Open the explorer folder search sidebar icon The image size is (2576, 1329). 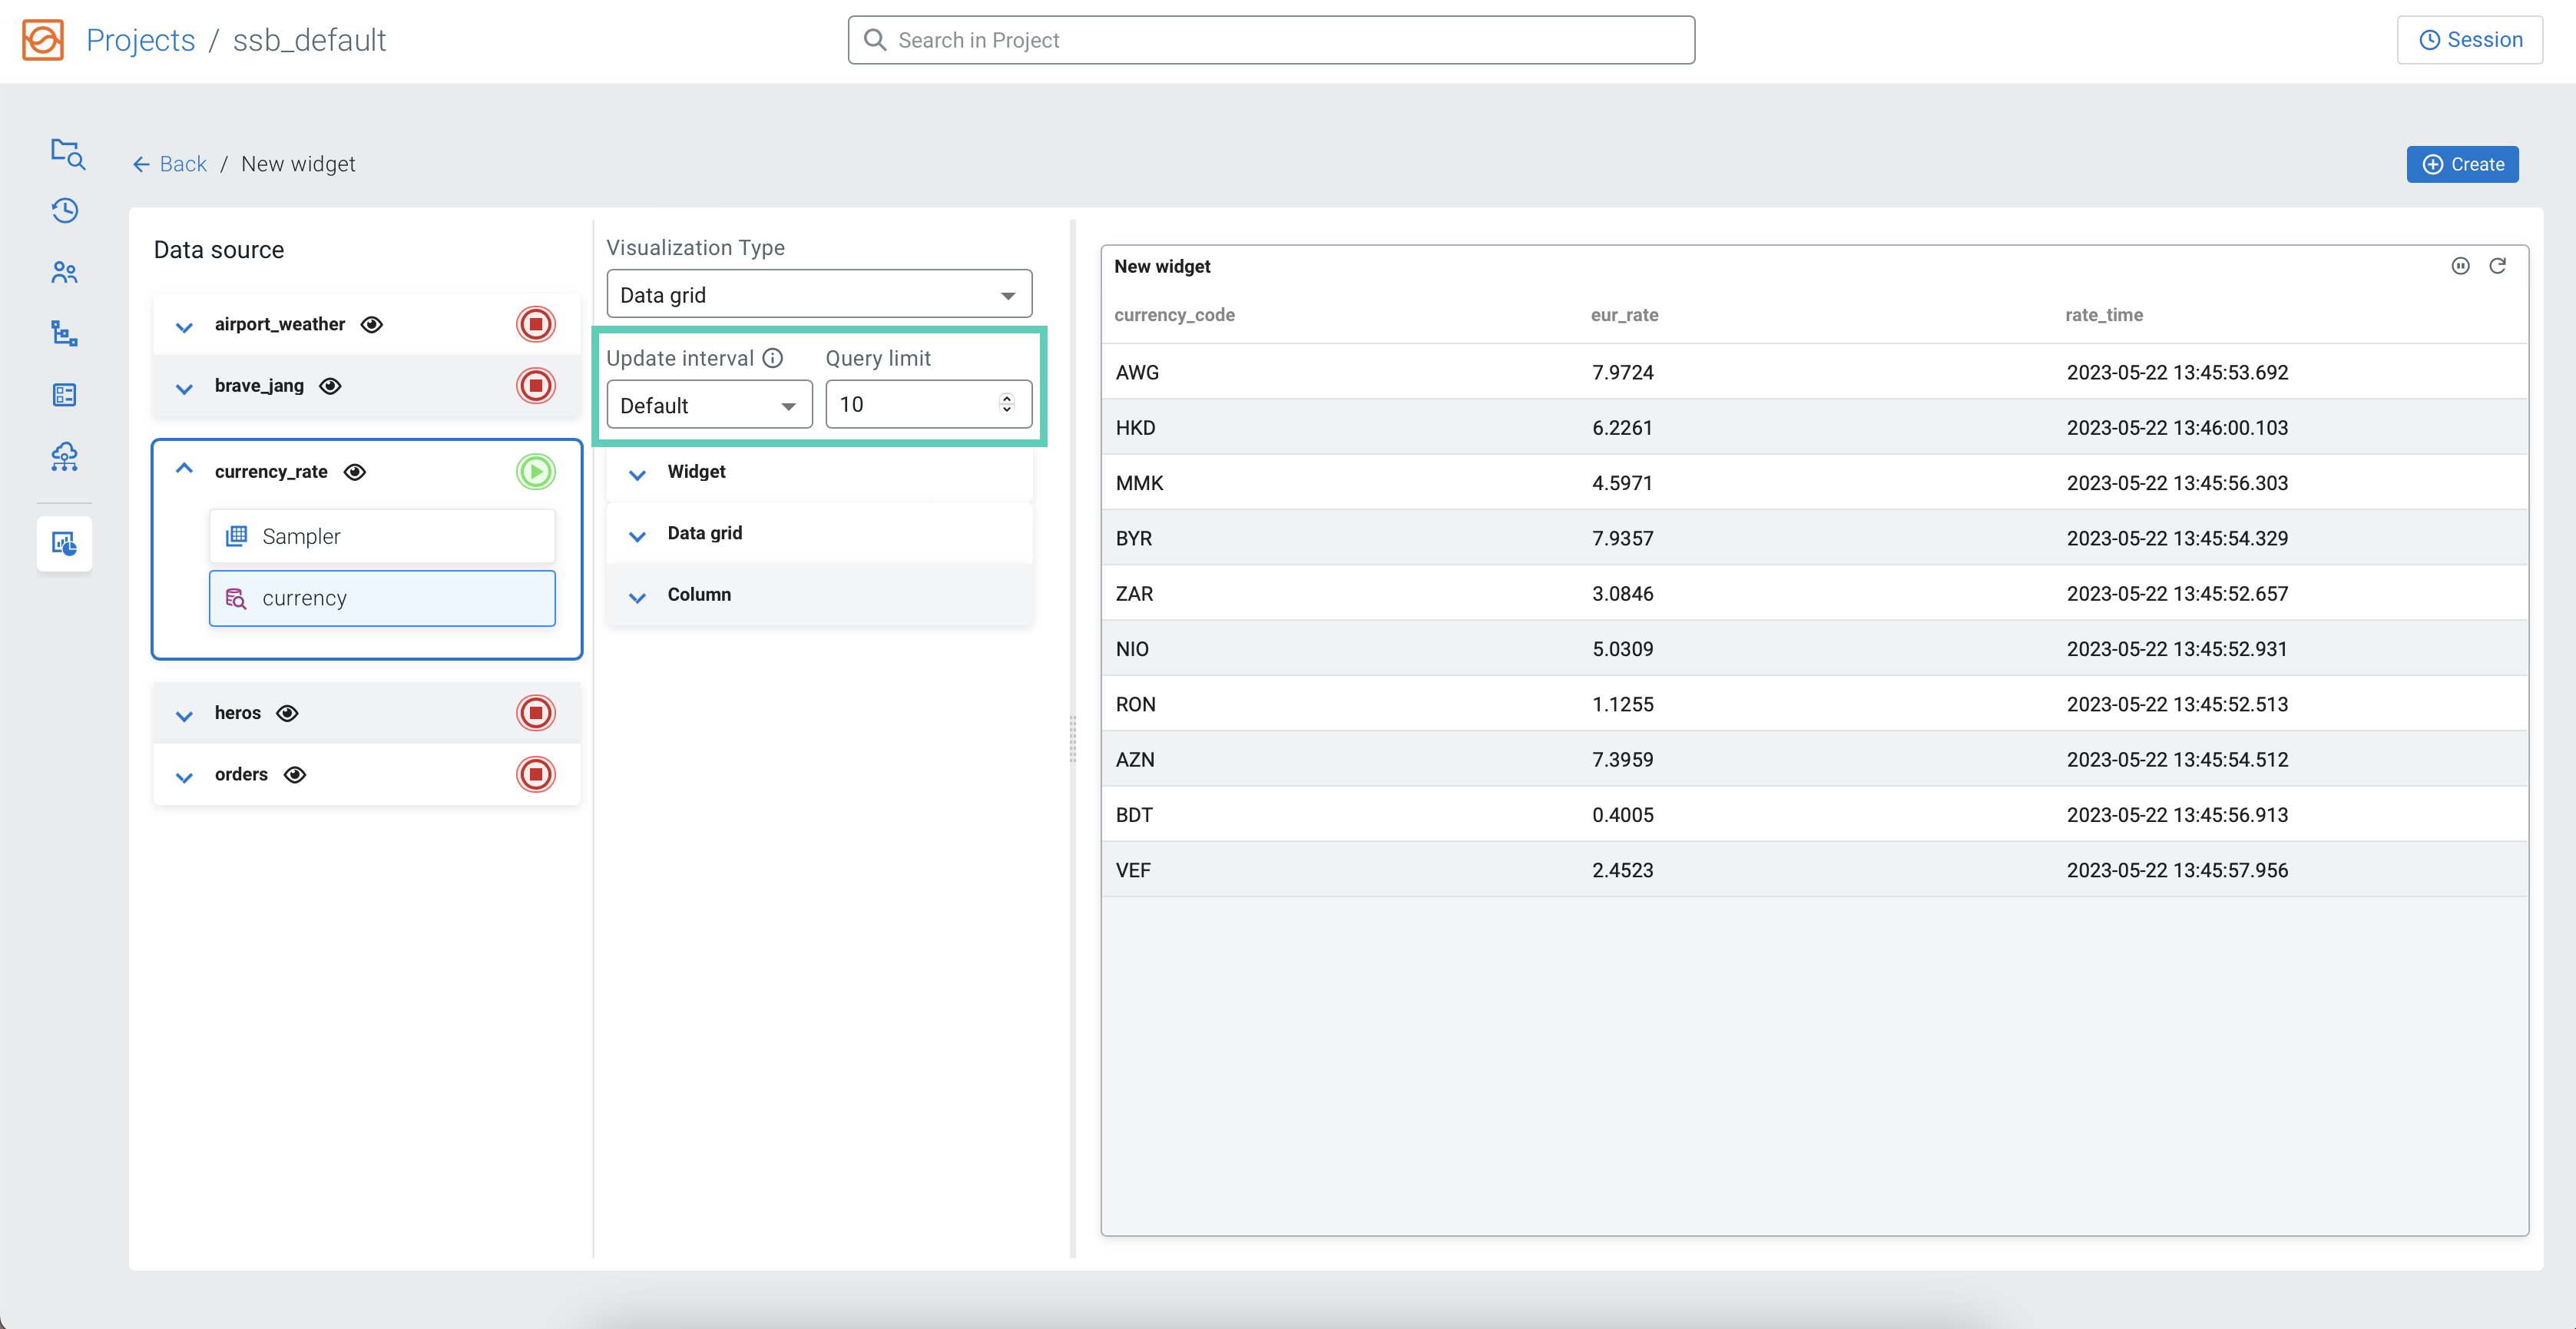click(66, 153)
